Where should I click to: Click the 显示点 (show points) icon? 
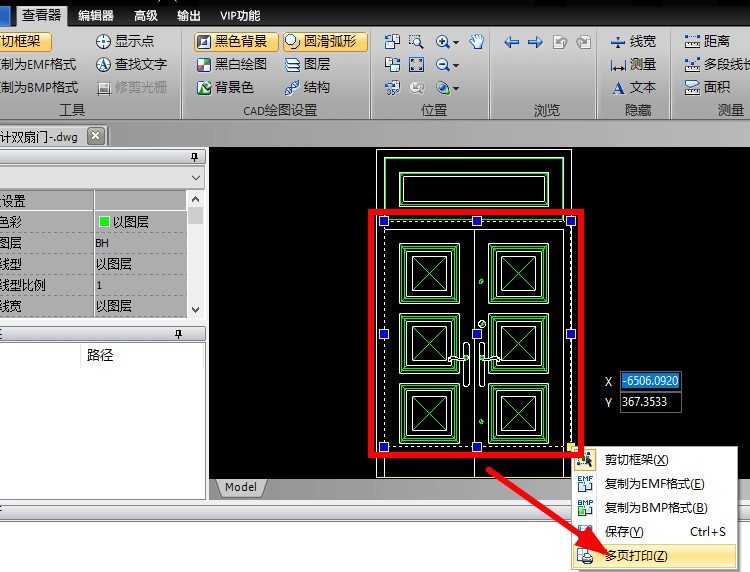(103, 41)
